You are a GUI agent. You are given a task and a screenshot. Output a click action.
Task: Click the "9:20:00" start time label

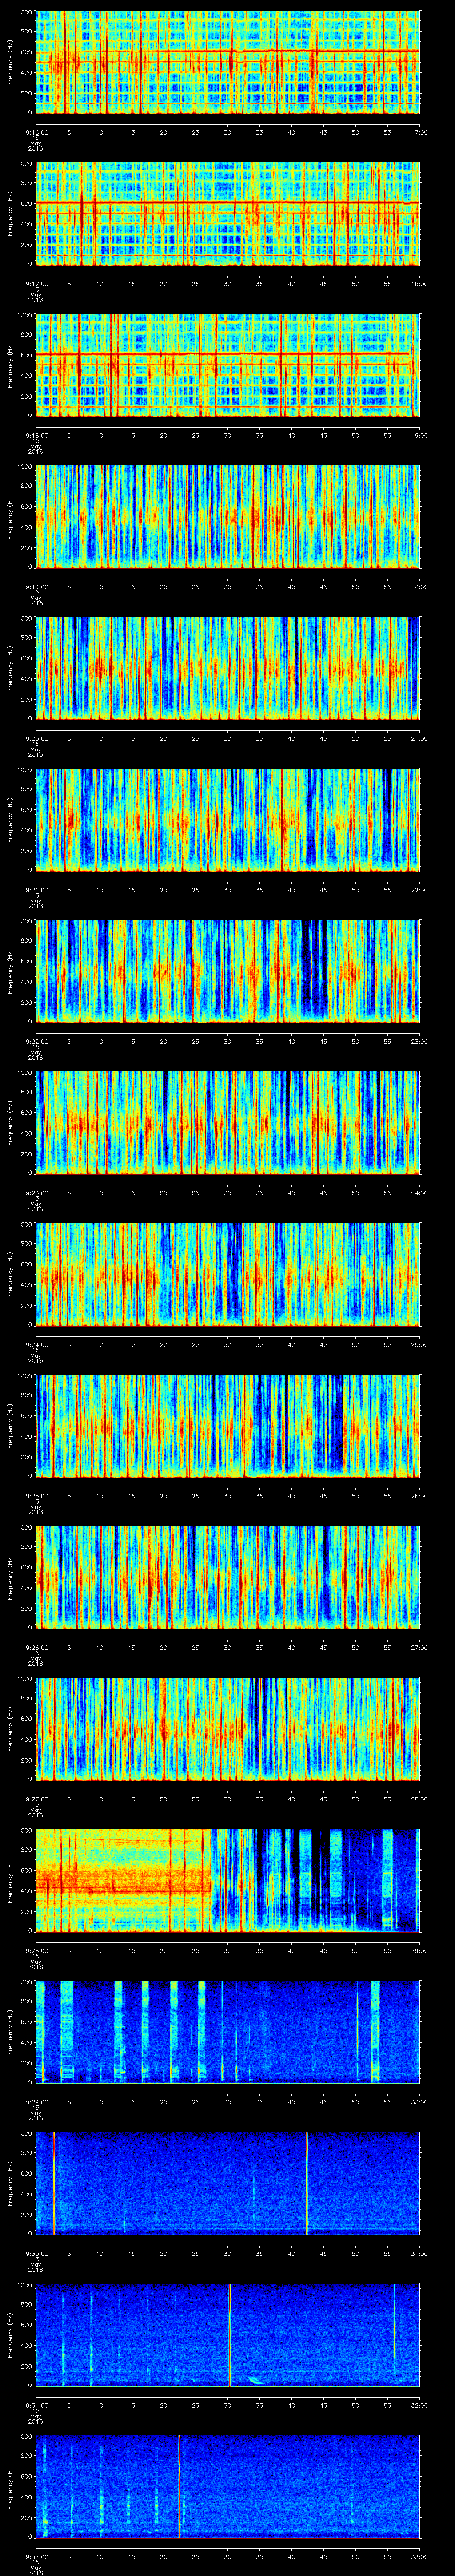(x=37, y=738)
